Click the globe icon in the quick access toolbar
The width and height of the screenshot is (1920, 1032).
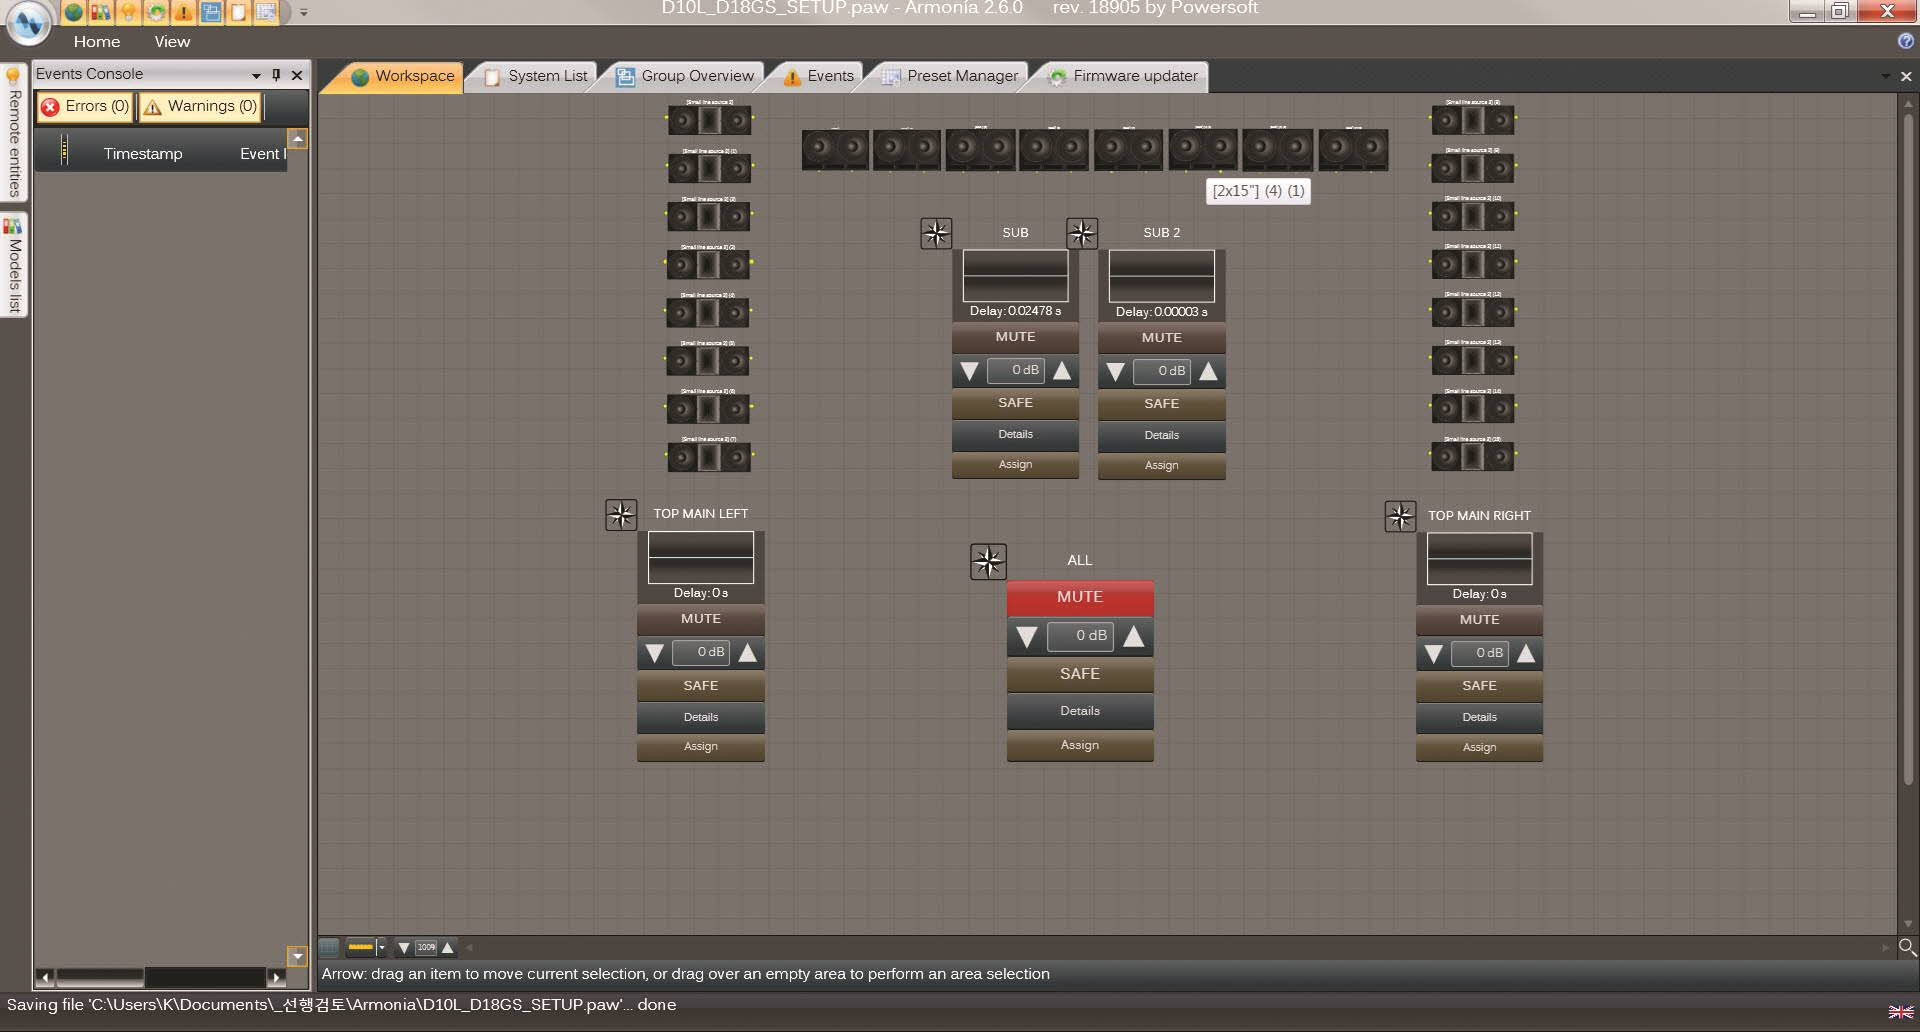73,14
